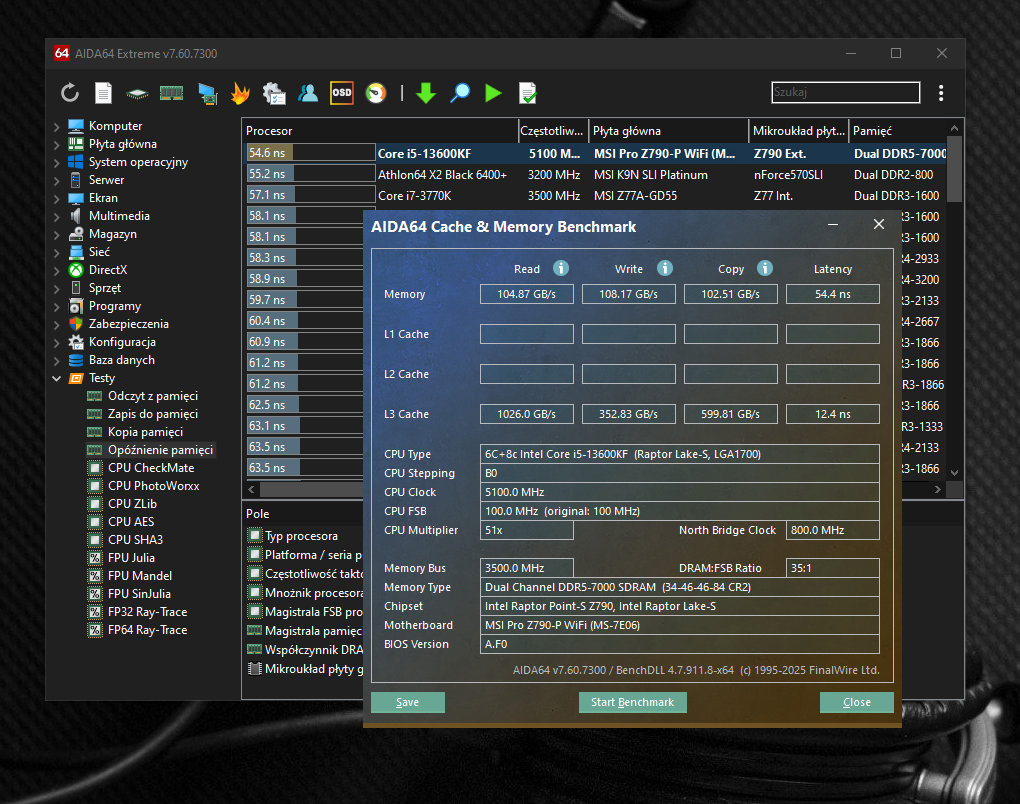Click the Szukaj search input field

tap(845, 93)
